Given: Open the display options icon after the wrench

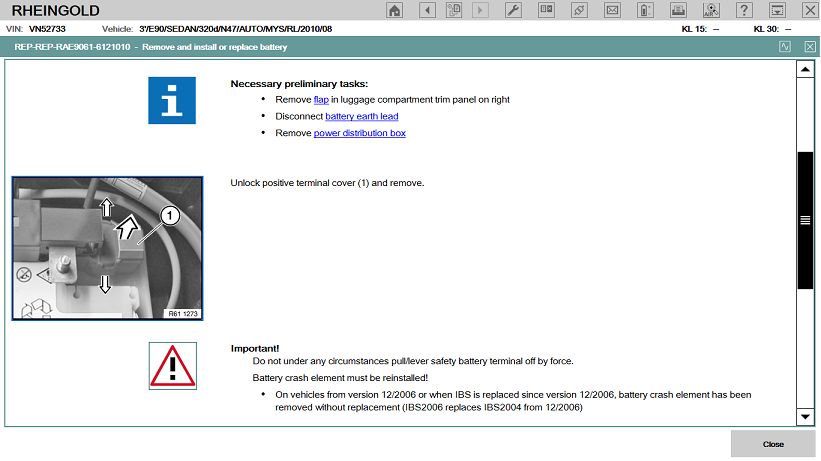Looking at the screenshot, I should [546, 10].
